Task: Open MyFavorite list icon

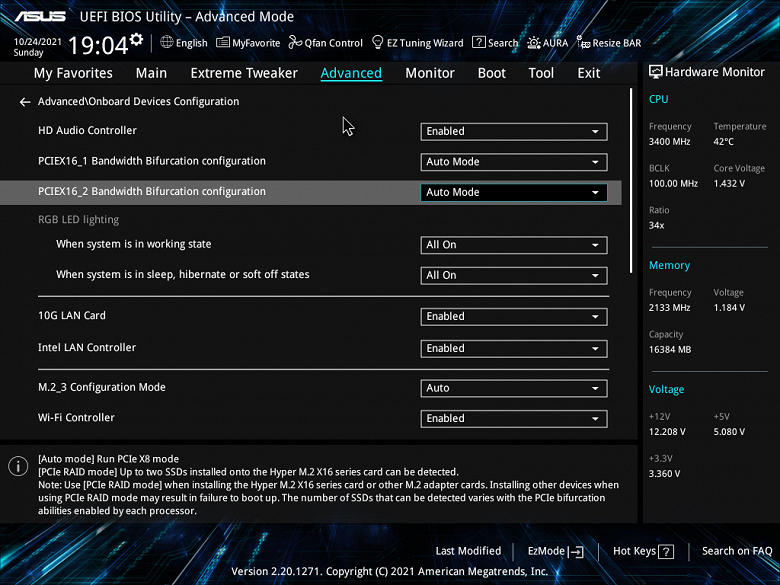Action: (x=223, y=43)
